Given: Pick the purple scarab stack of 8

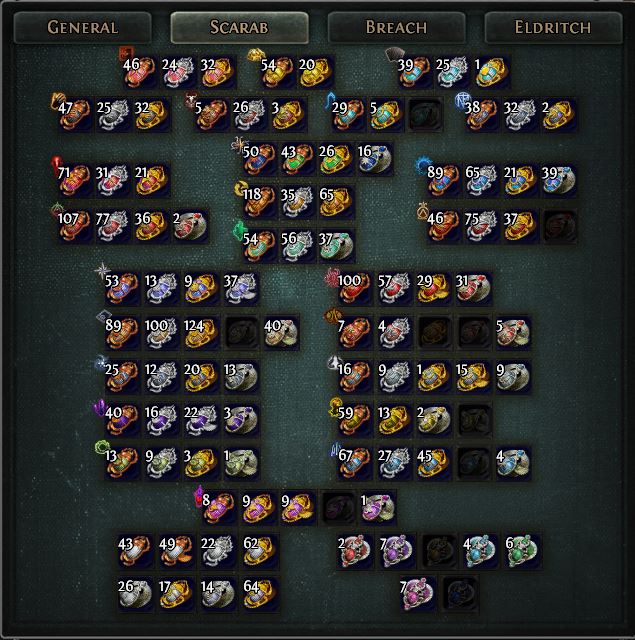Looking at the screenshot, I should (219, 507).
